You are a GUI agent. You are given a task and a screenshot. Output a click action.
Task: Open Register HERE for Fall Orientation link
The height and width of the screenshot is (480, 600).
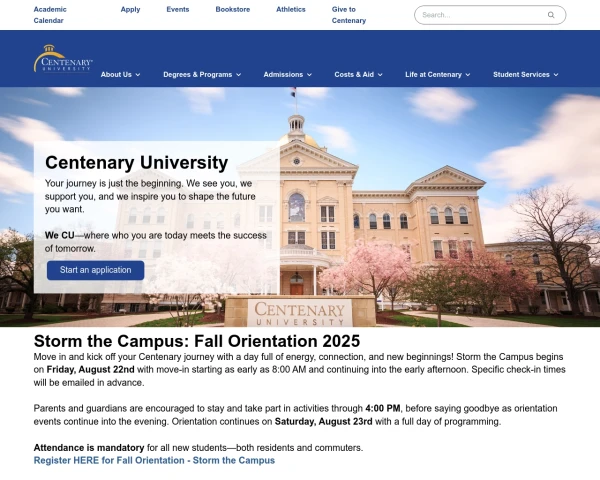pyautogui.click(x=154, y=460)
